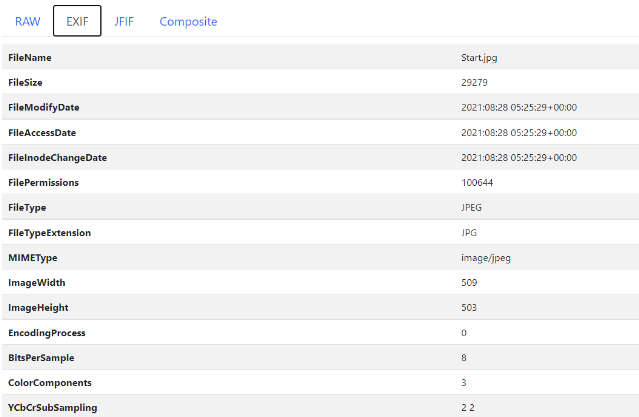Viewport: 639px width, 417px height.
Task: Switch to the RAW tab
Action: point(27,21)
